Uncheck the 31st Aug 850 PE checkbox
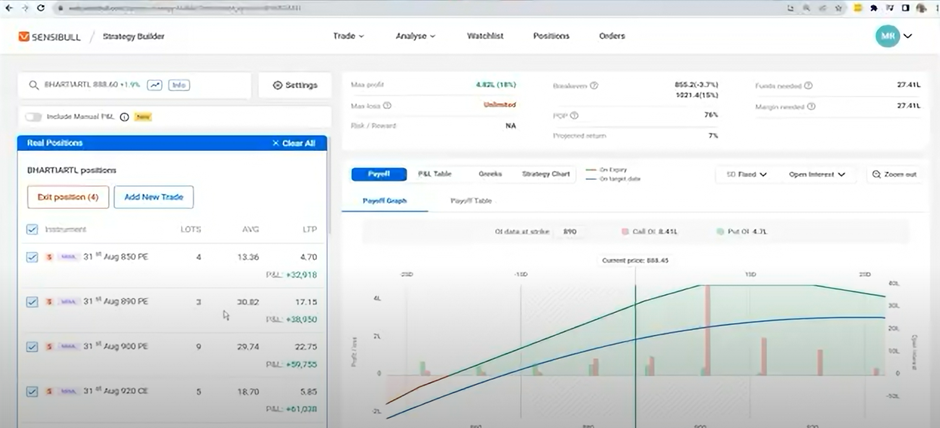The width and height of the screenshot is (940, 428). tap(32, 257)
